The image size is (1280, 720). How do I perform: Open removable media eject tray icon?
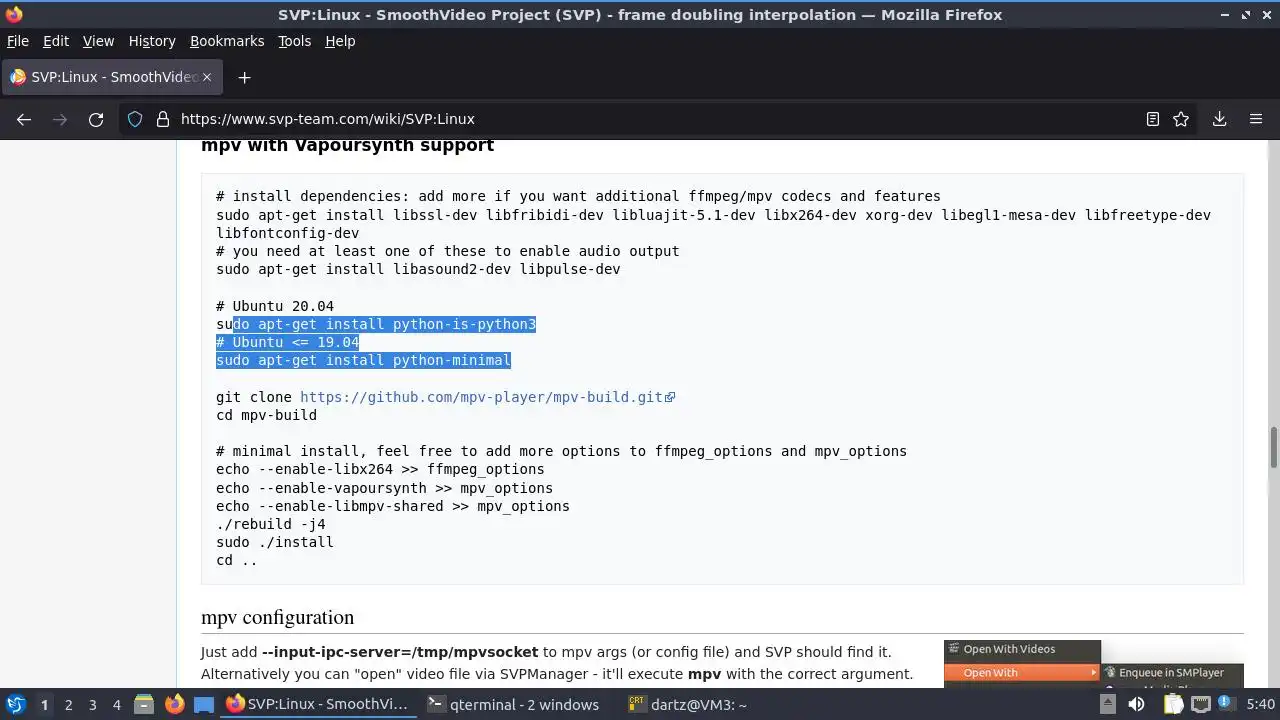pyautogui.click(x=1107, y=704)
